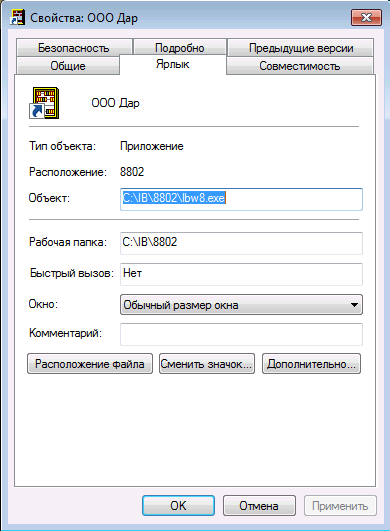Image resolution: width=390 pixels, height=531 pixels.
Task: Open Расположение файла
Action: point(90,364)
